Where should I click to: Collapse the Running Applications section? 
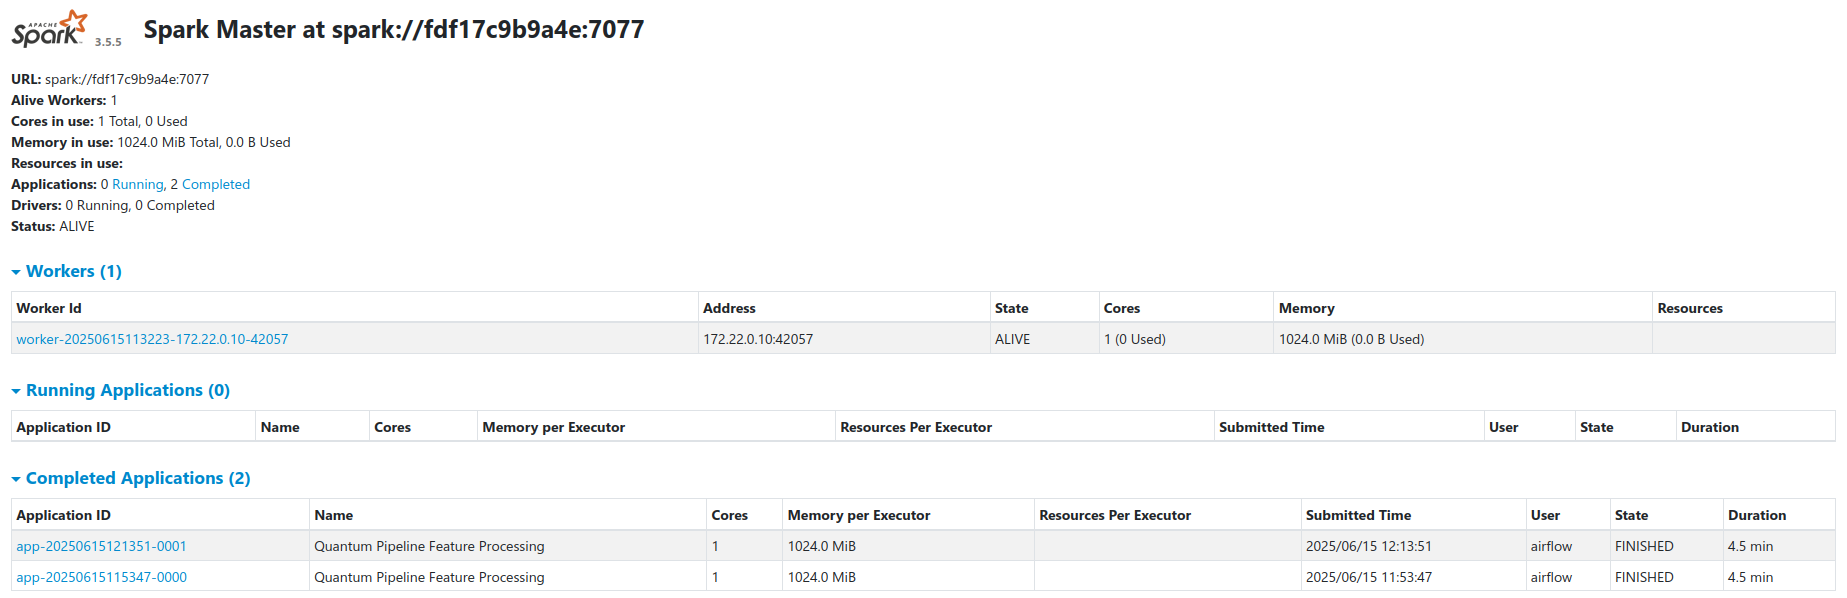(x=14, y=390)
